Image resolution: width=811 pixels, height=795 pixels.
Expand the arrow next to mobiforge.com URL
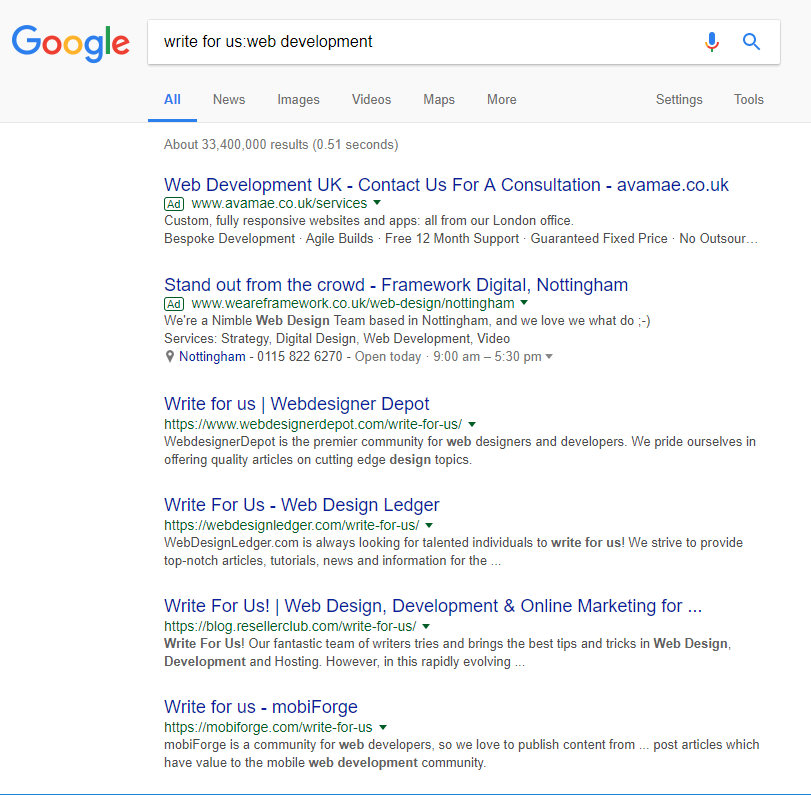[383, 727]
